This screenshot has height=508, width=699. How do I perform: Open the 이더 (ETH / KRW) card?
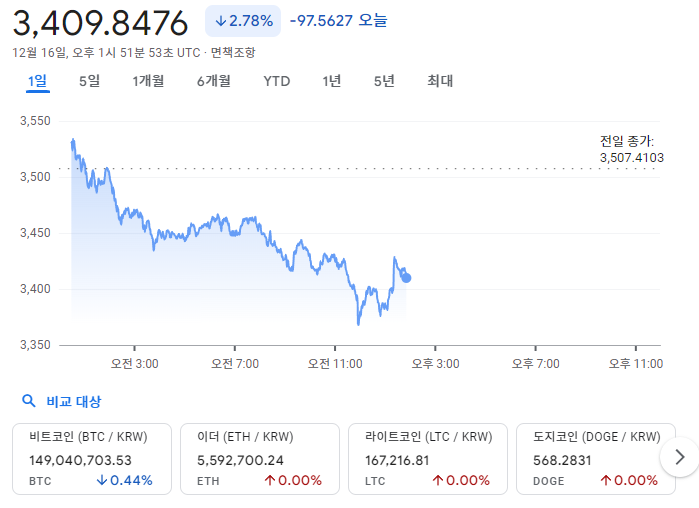point(259,458)
